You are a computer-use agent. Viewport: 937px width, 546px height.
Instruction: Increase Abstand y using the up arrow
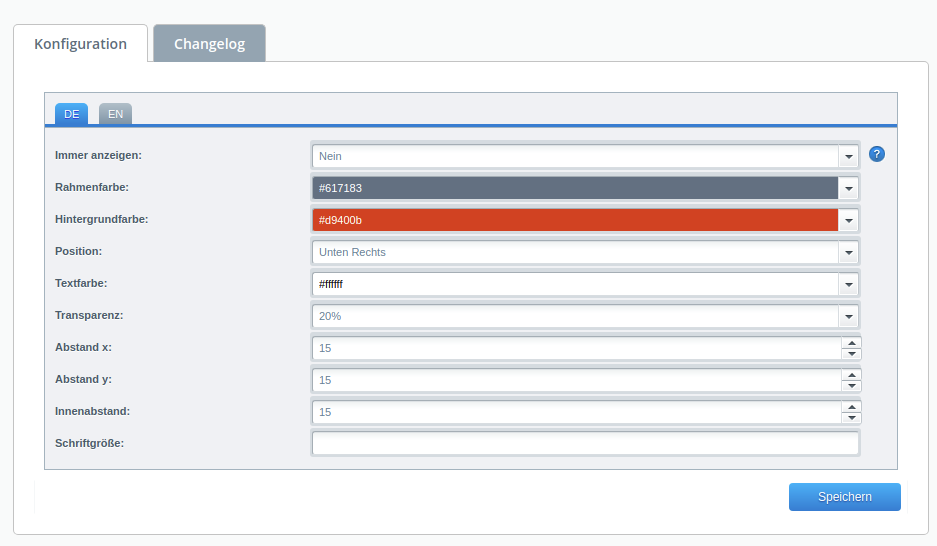click(851, 375)
